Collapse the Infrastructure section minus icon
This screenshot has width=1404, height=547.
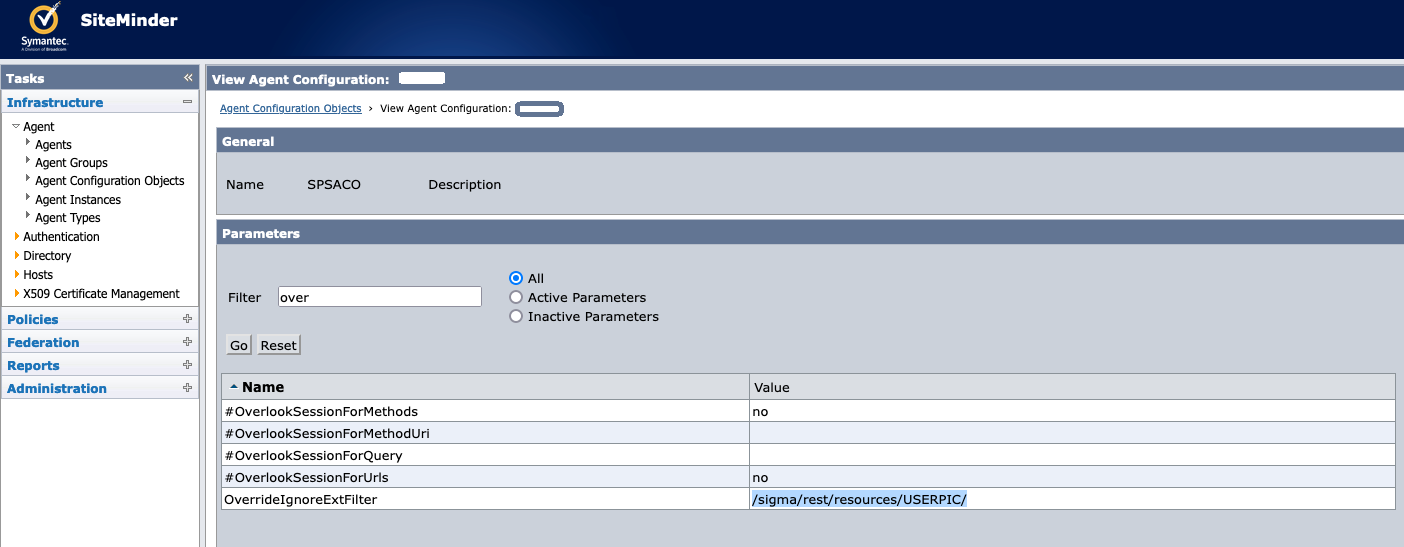(187, 102)
